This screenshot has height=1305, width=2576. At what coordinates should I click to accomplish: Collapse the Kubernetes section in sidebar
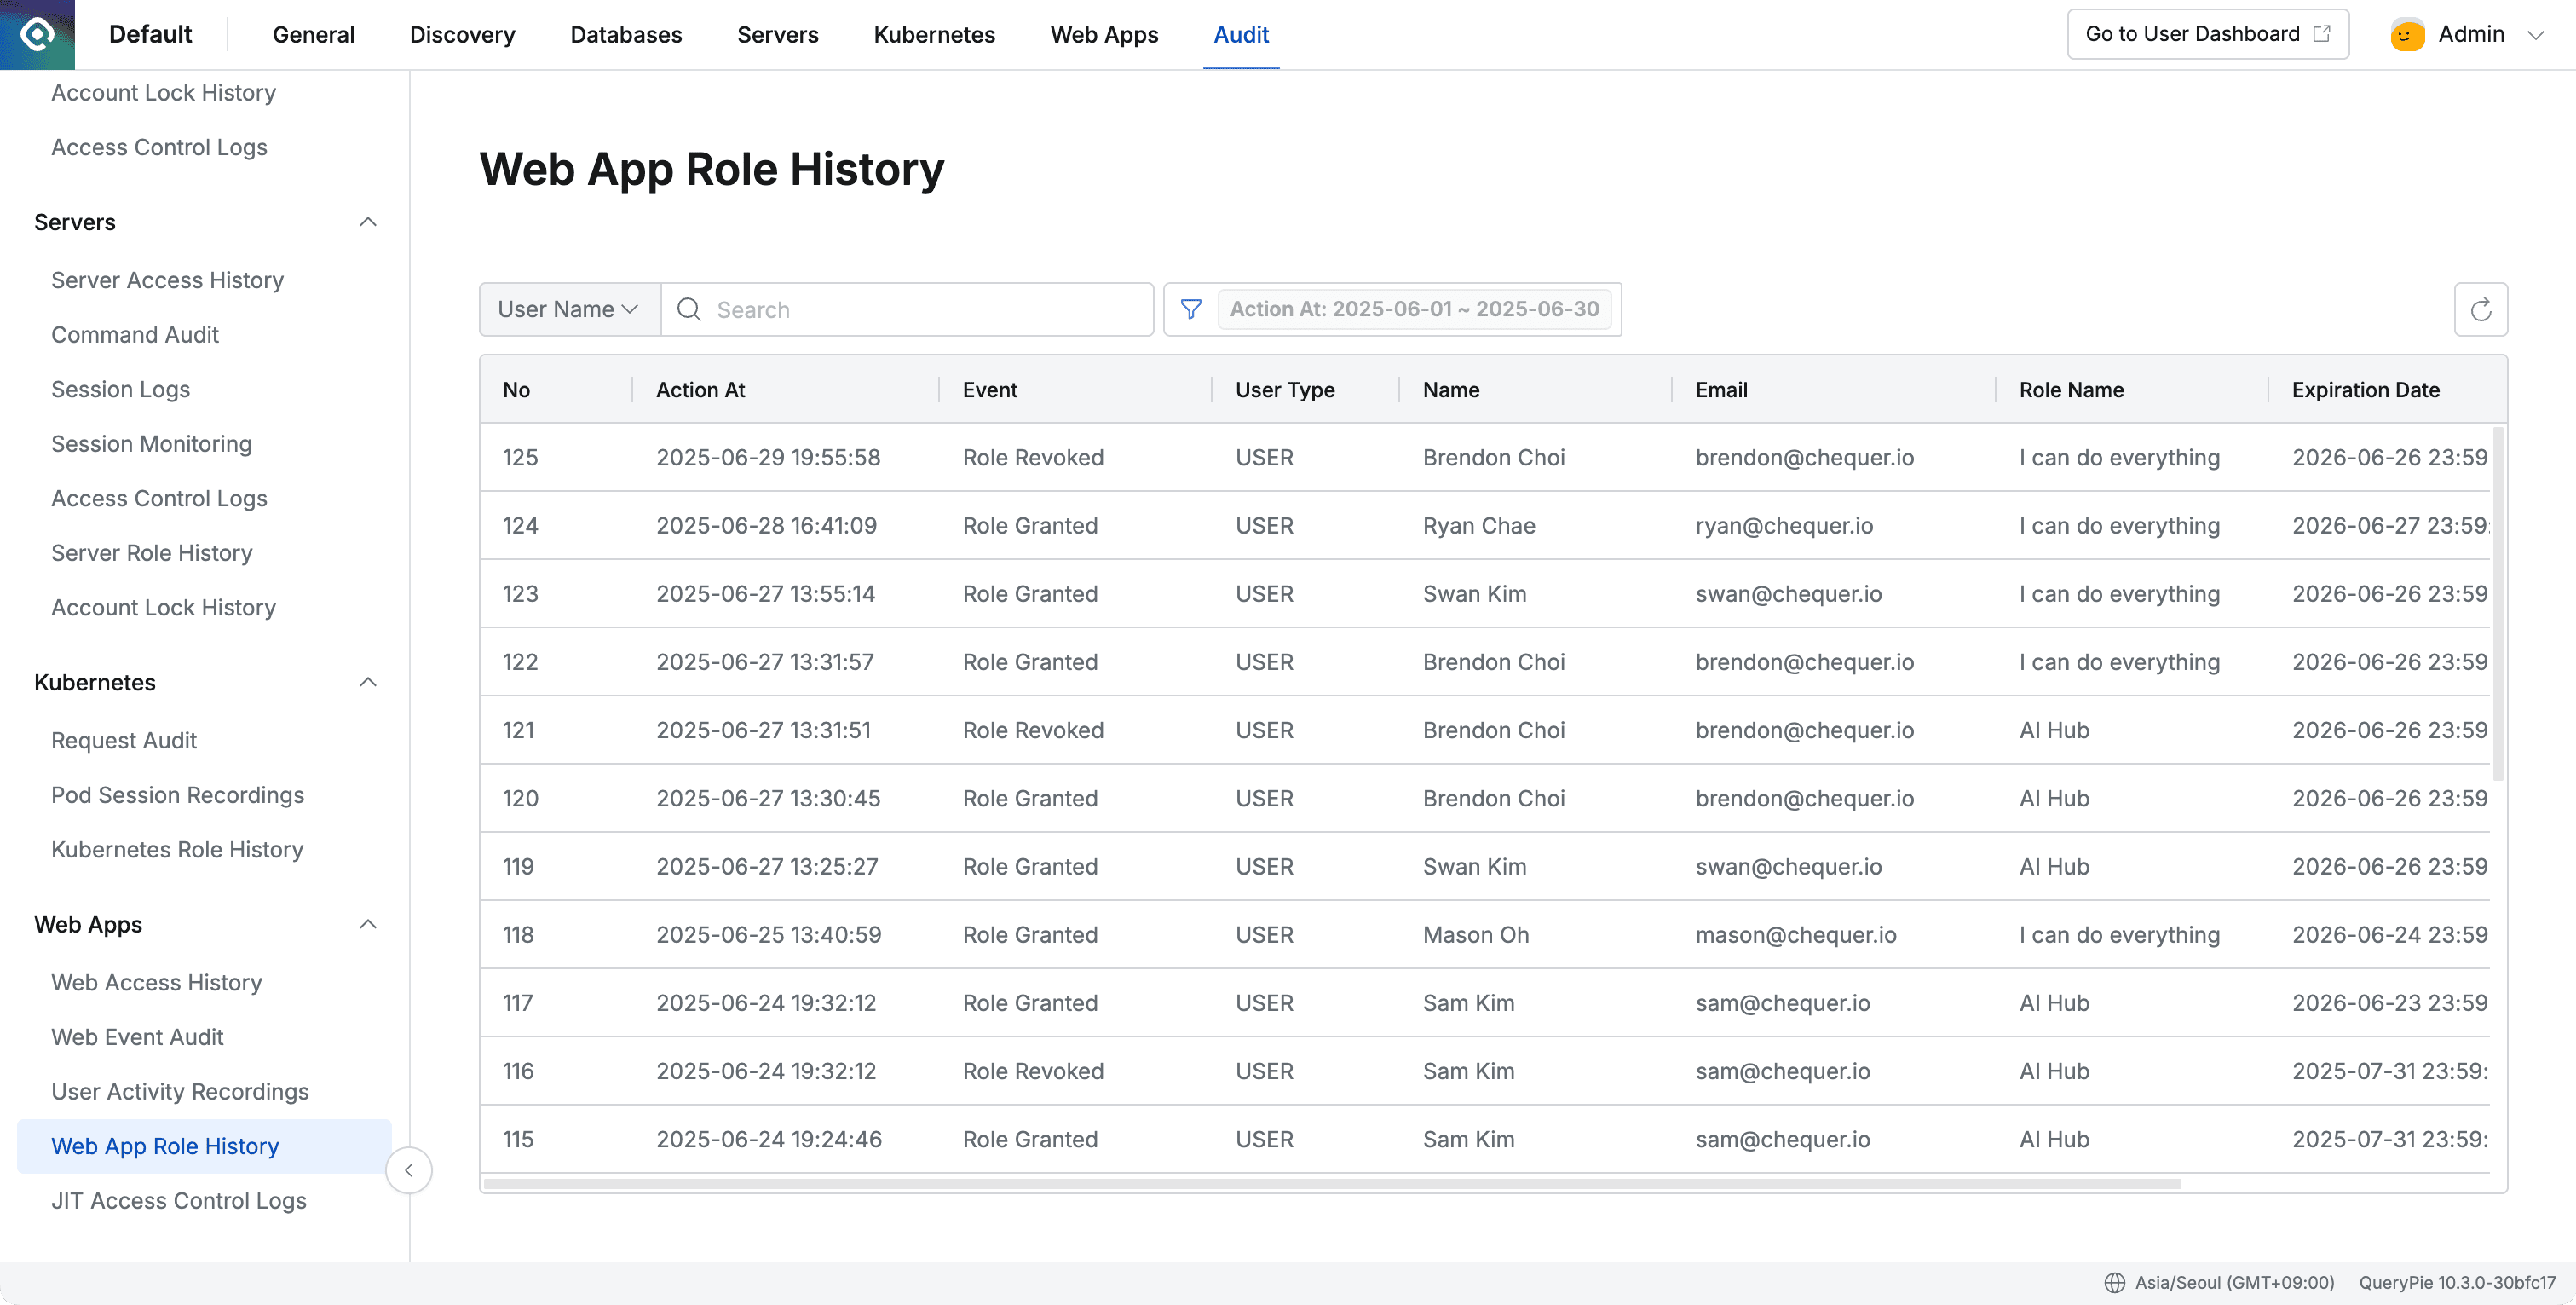pos(367,682)
